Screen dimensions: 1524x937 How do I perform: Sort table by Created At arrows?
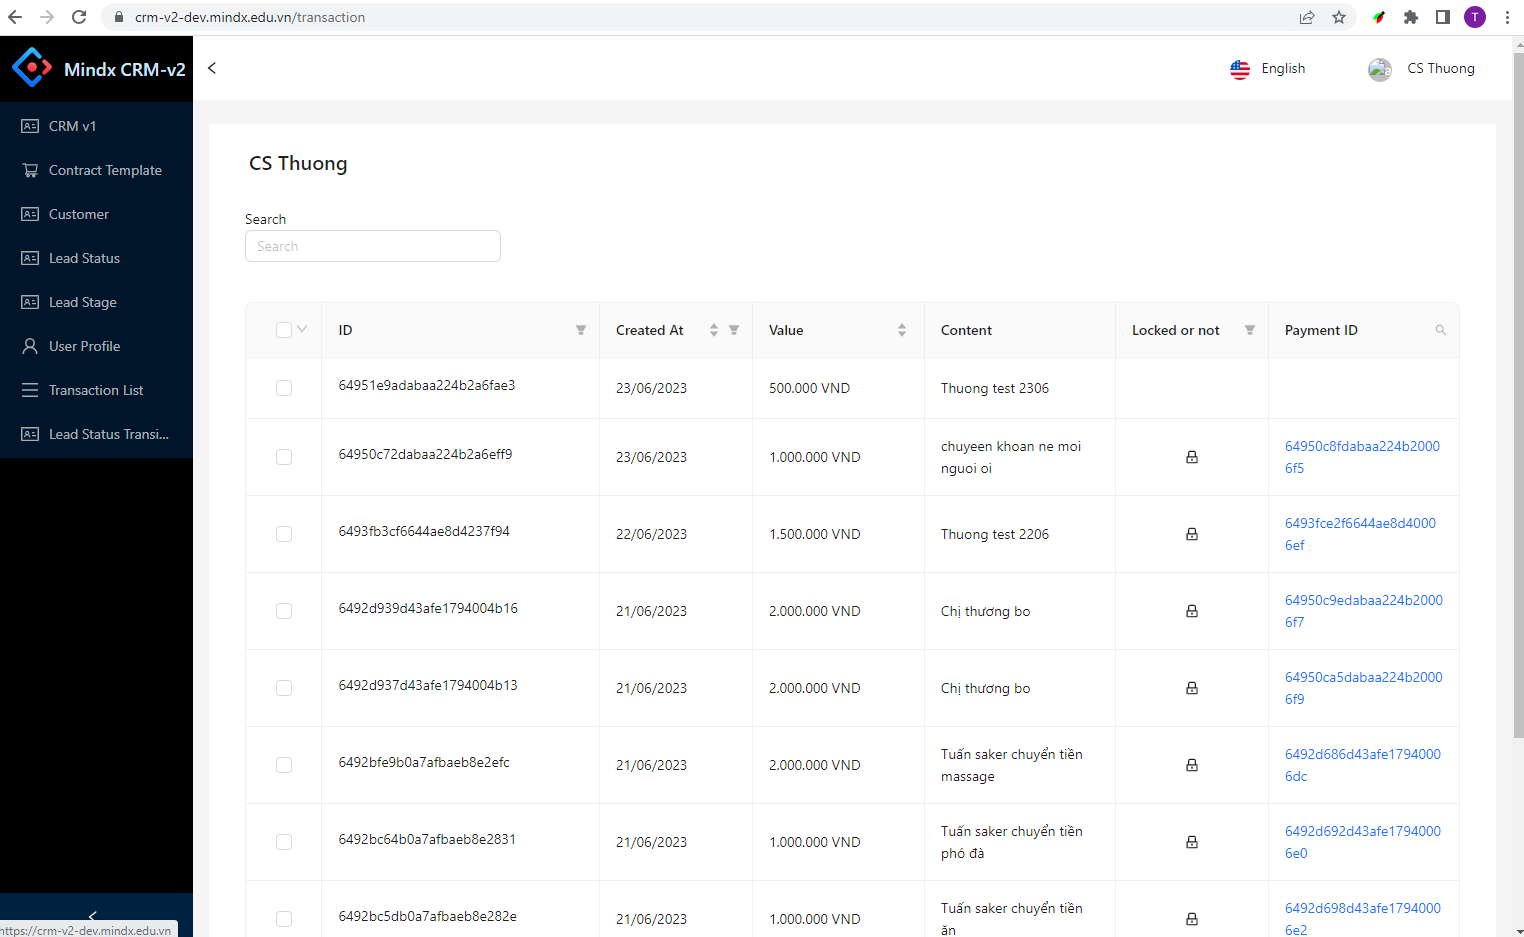click(x=714, y=330)
